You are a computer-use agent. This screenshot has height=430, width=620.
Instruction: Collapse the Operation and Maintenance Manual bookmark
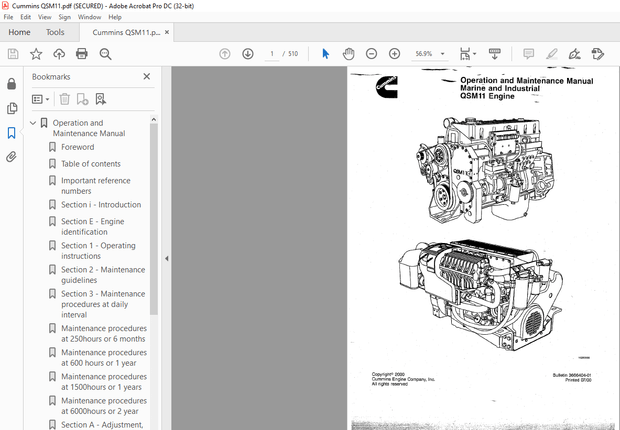(33, 123)
